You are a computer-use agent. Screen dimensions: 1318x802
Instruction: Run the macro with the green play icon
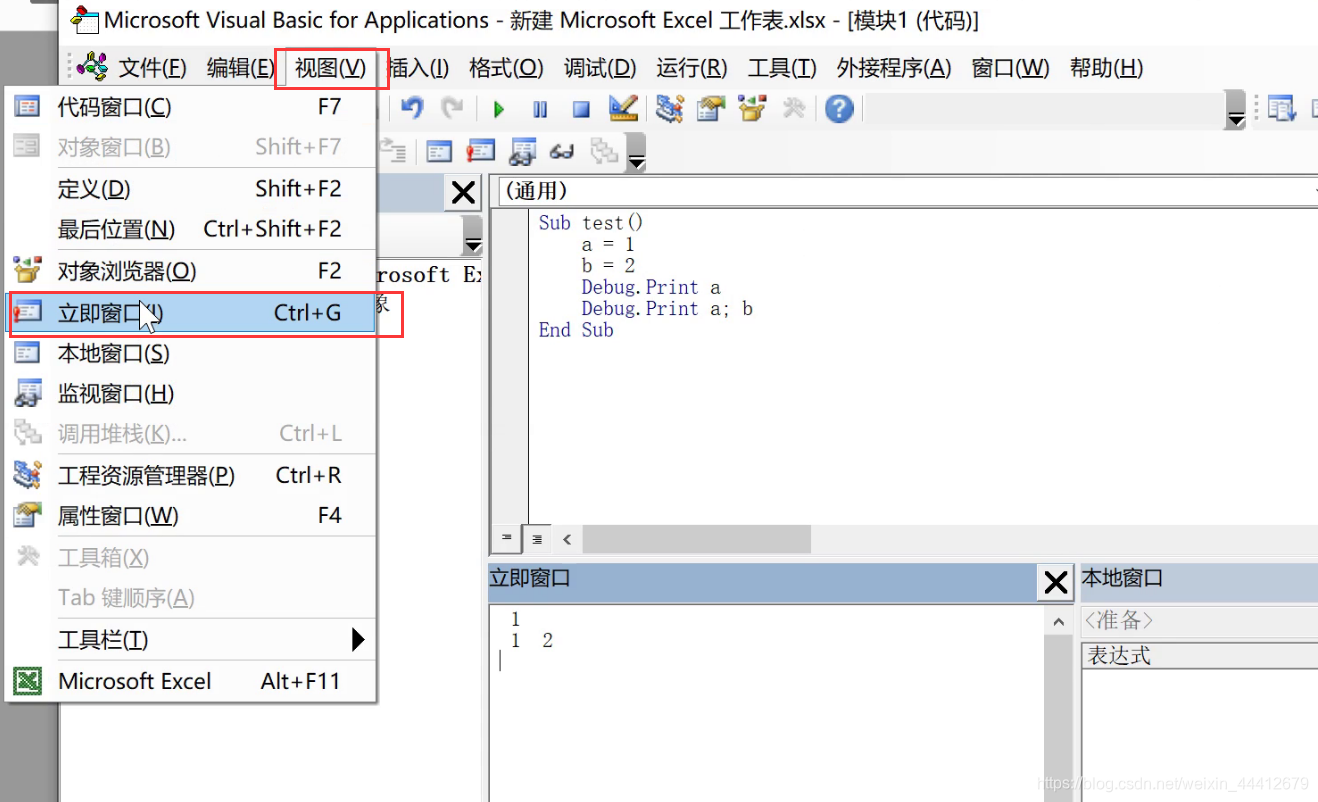499,109
